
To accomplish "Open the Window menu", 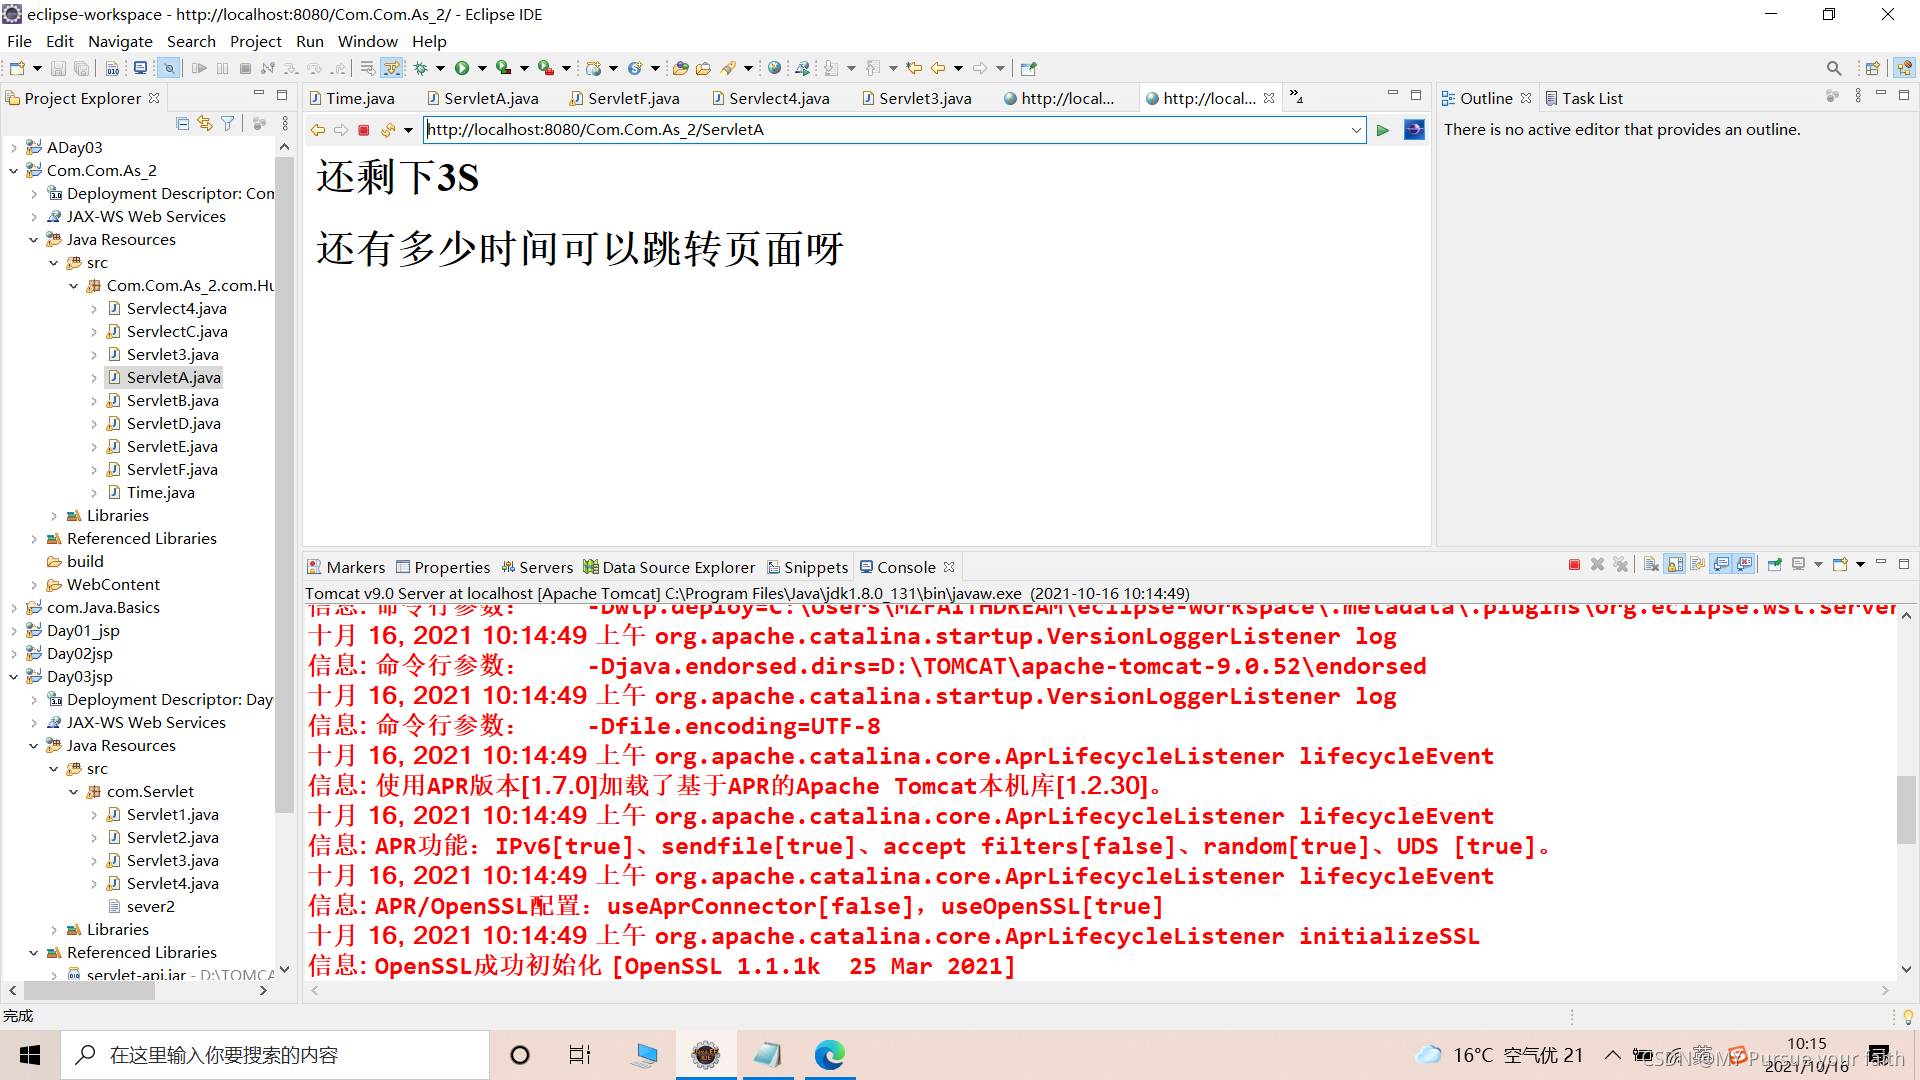I will 367,41.
